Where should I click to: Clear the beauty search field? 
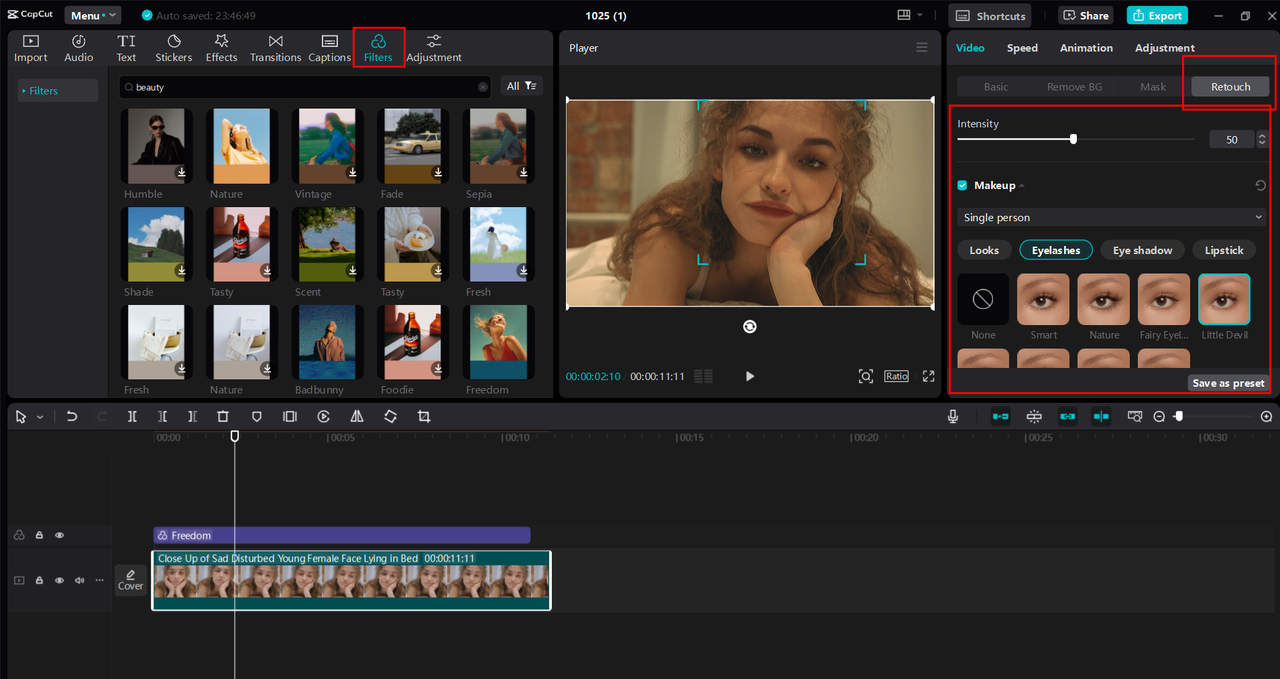[x=483, y=87]
